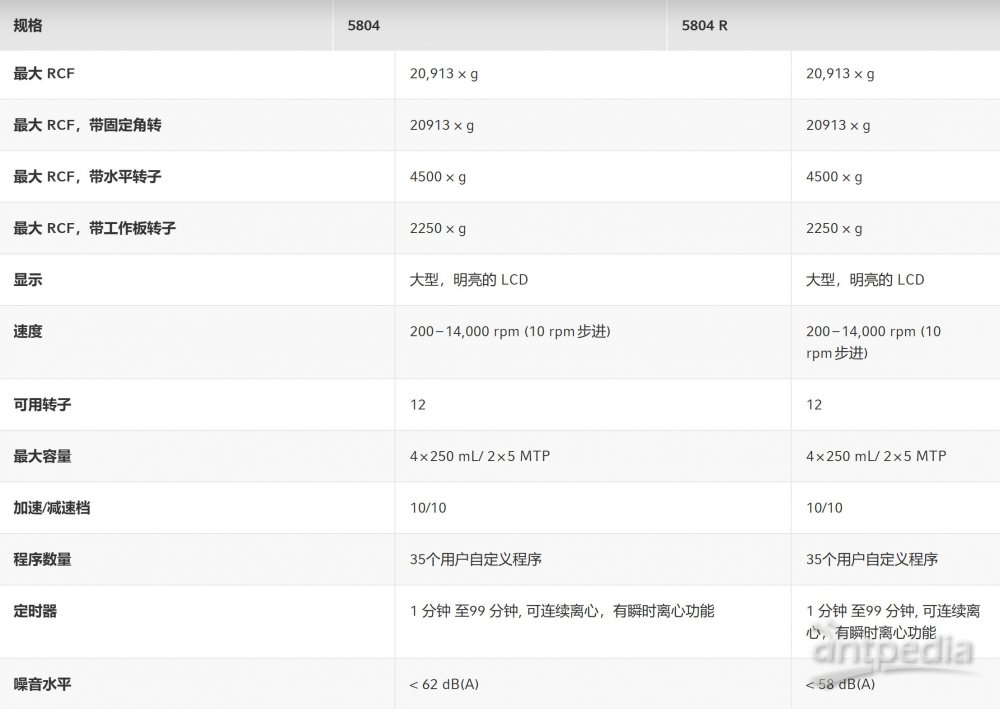Image resolution: width=1000 pixels, height=709 pixels.
Task: Select the 可用转子 row label
Action: (x=42, y=405)
